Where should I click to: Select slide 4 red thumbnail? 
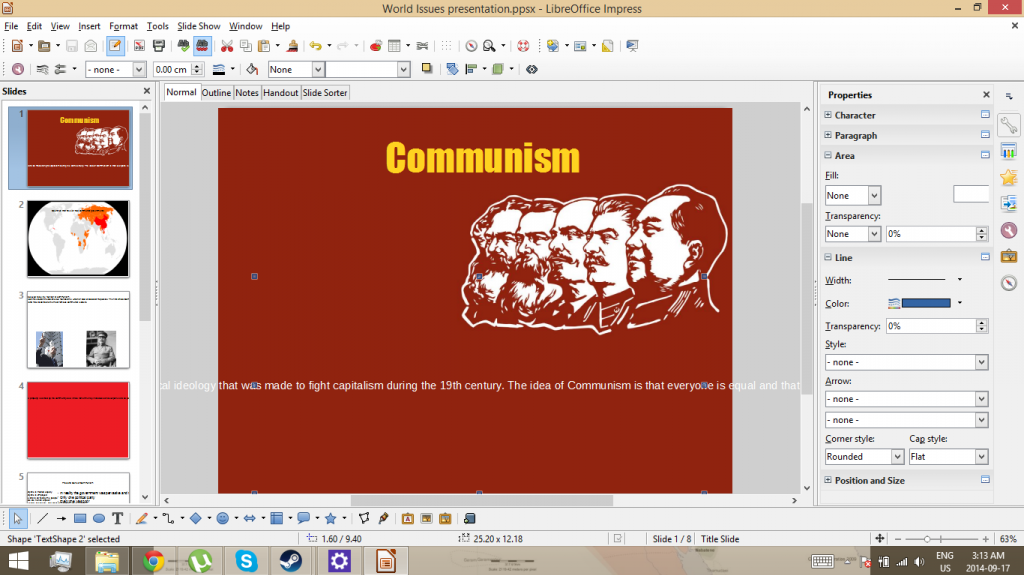click(78, 420)
